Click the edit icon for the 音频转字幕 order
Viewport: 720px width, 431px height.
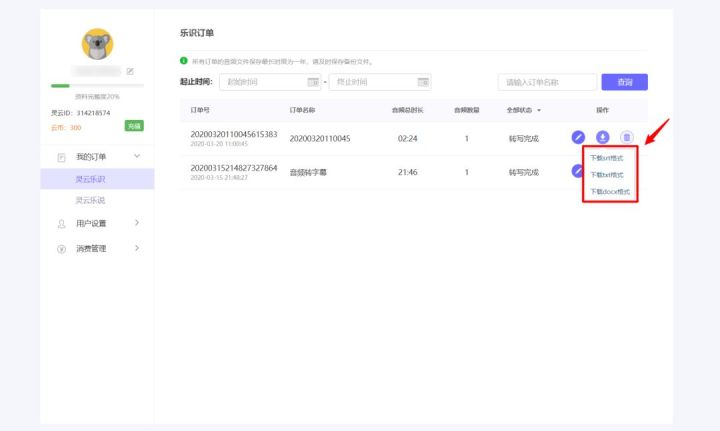[x=577, y=171]
